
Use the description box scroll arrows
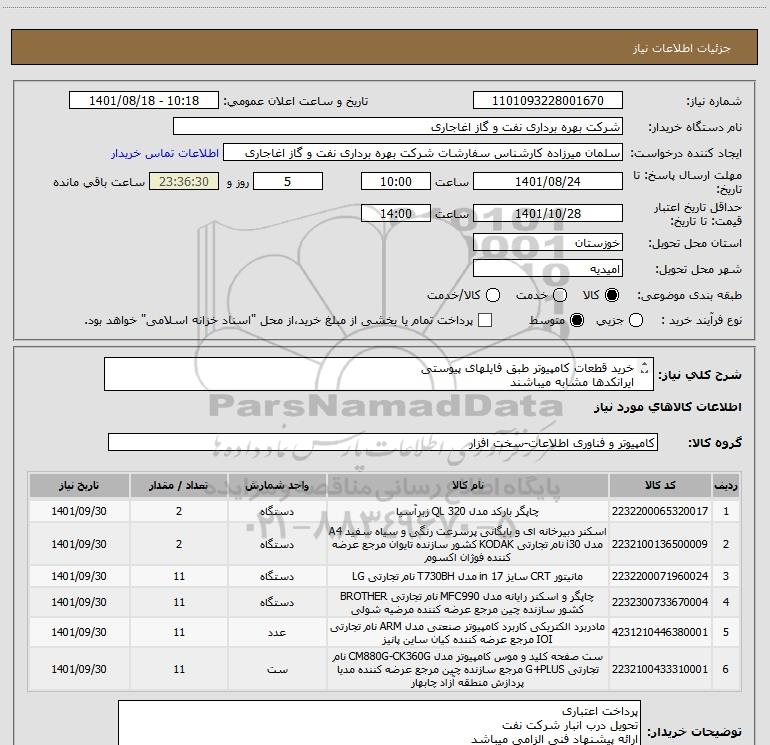pyautogui.click(x=645, y=367)
